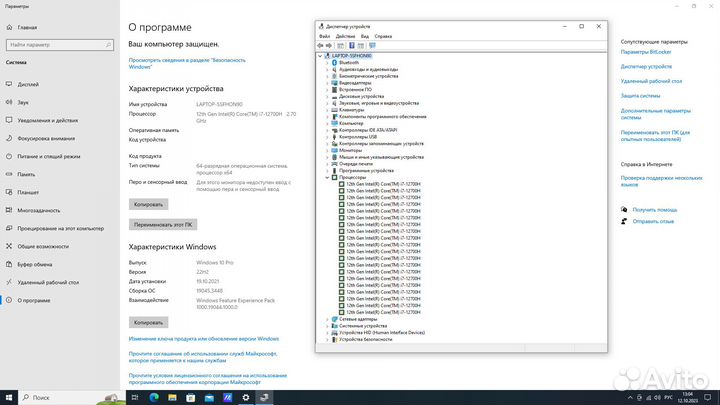Open Изменение ключа продукта link
720x405 pixels.
(204, 339)
